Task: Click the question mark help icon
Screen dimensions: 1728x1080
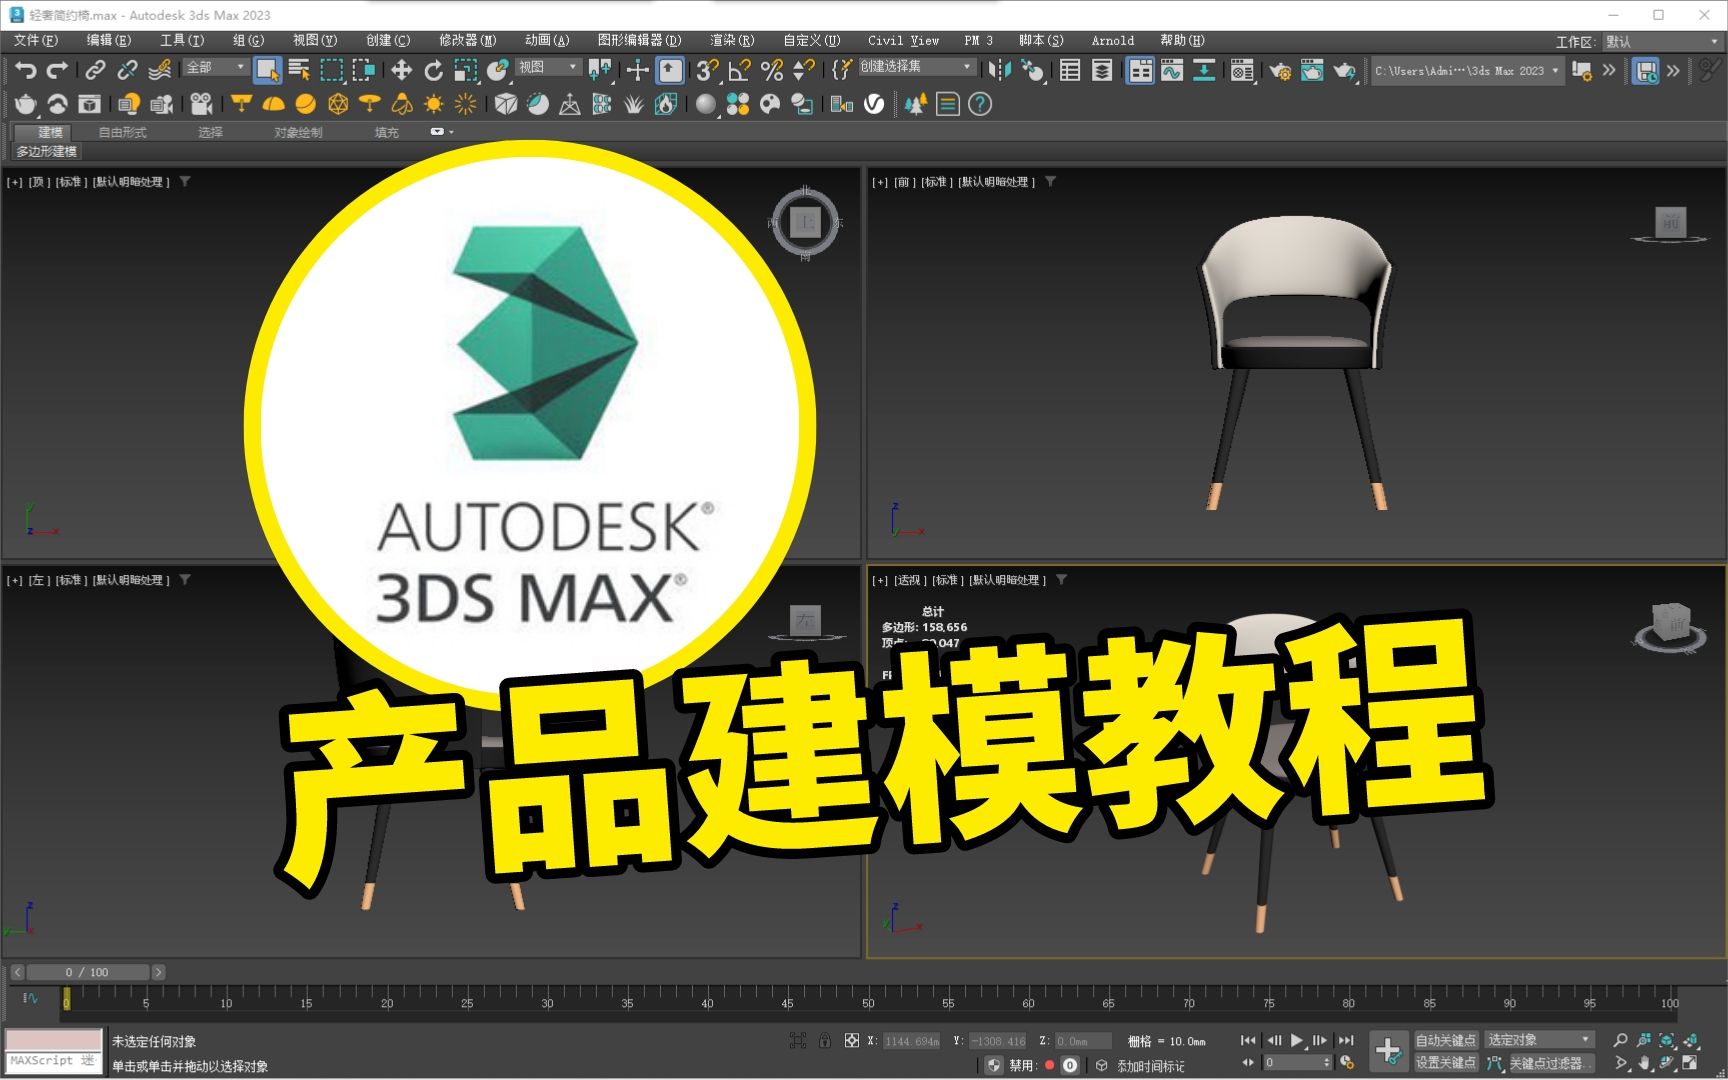Action: [980, 104]
